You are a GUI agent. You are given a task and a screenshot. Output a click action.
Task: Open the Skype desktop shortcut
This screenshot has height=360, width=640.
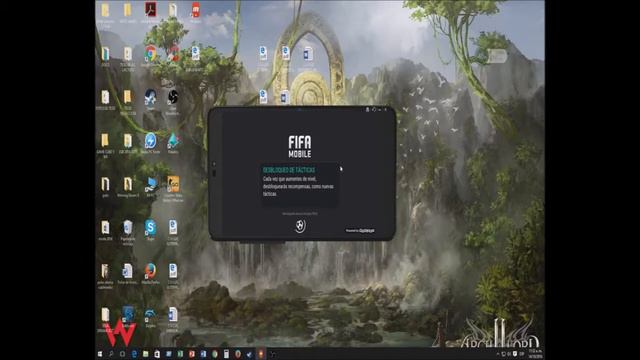click(150, 227)
